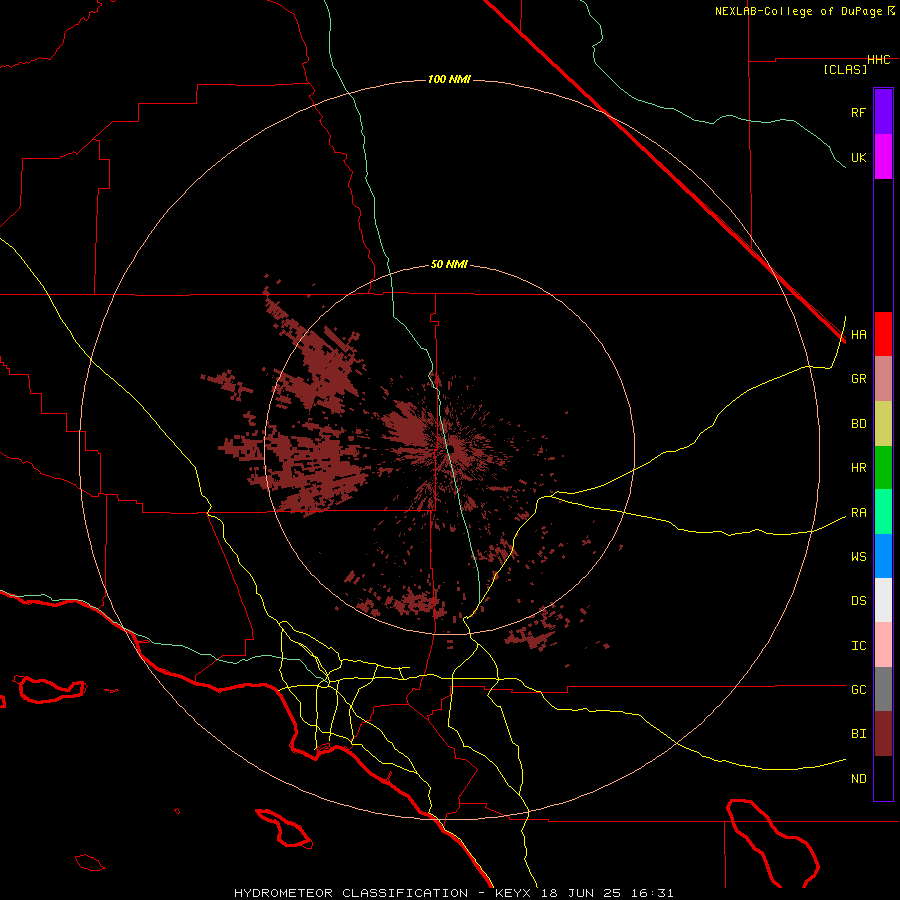This screenshot has width=900, height=900.
Task: Click the dark green HR legend swatch
Action: 883,468
